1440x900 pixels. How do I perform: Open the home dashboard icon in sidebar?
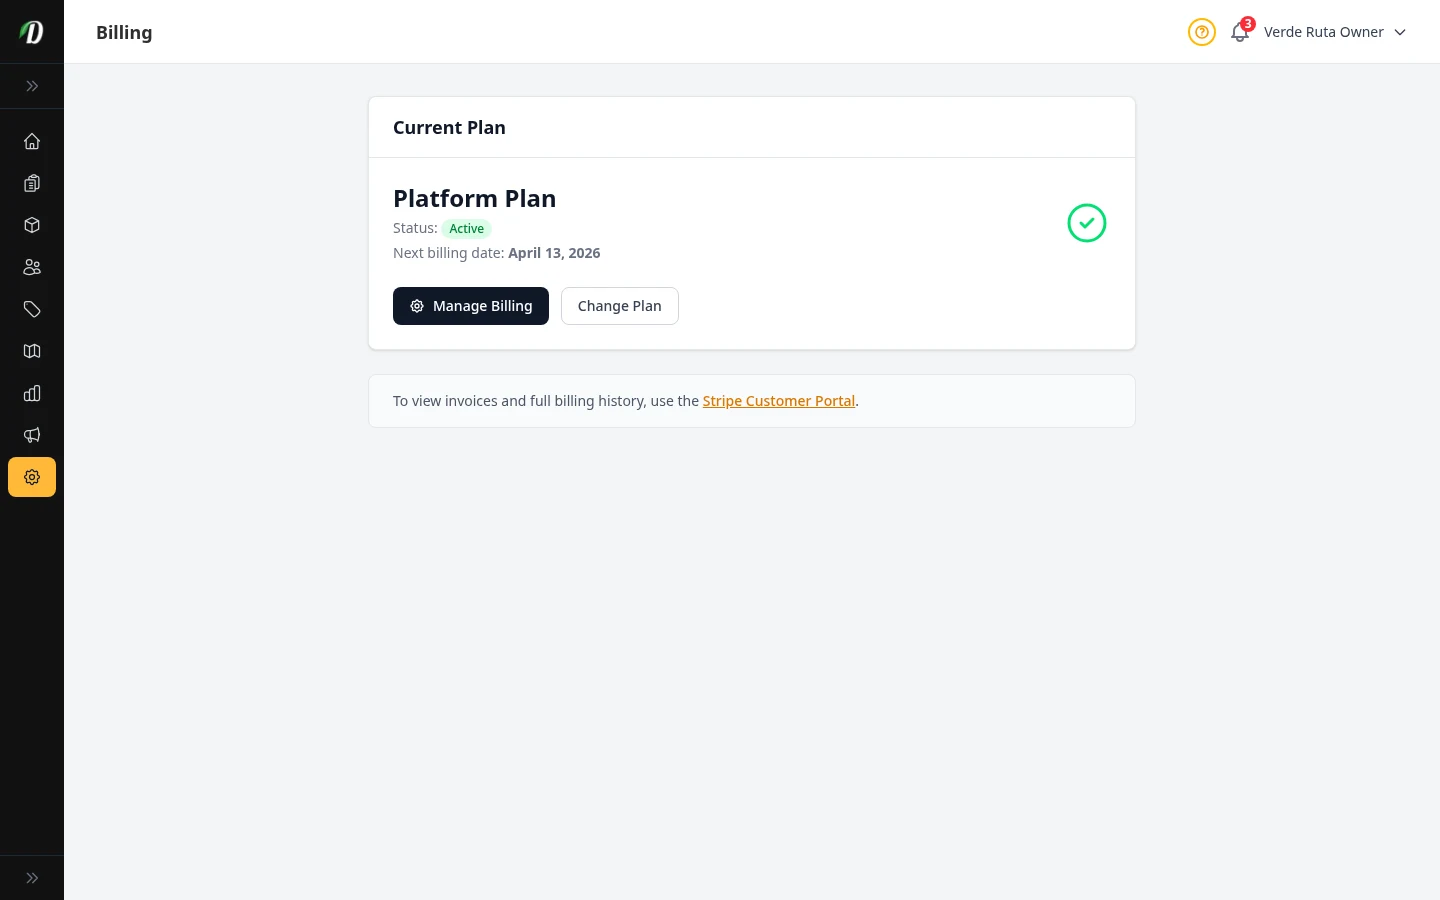(32, 141)
